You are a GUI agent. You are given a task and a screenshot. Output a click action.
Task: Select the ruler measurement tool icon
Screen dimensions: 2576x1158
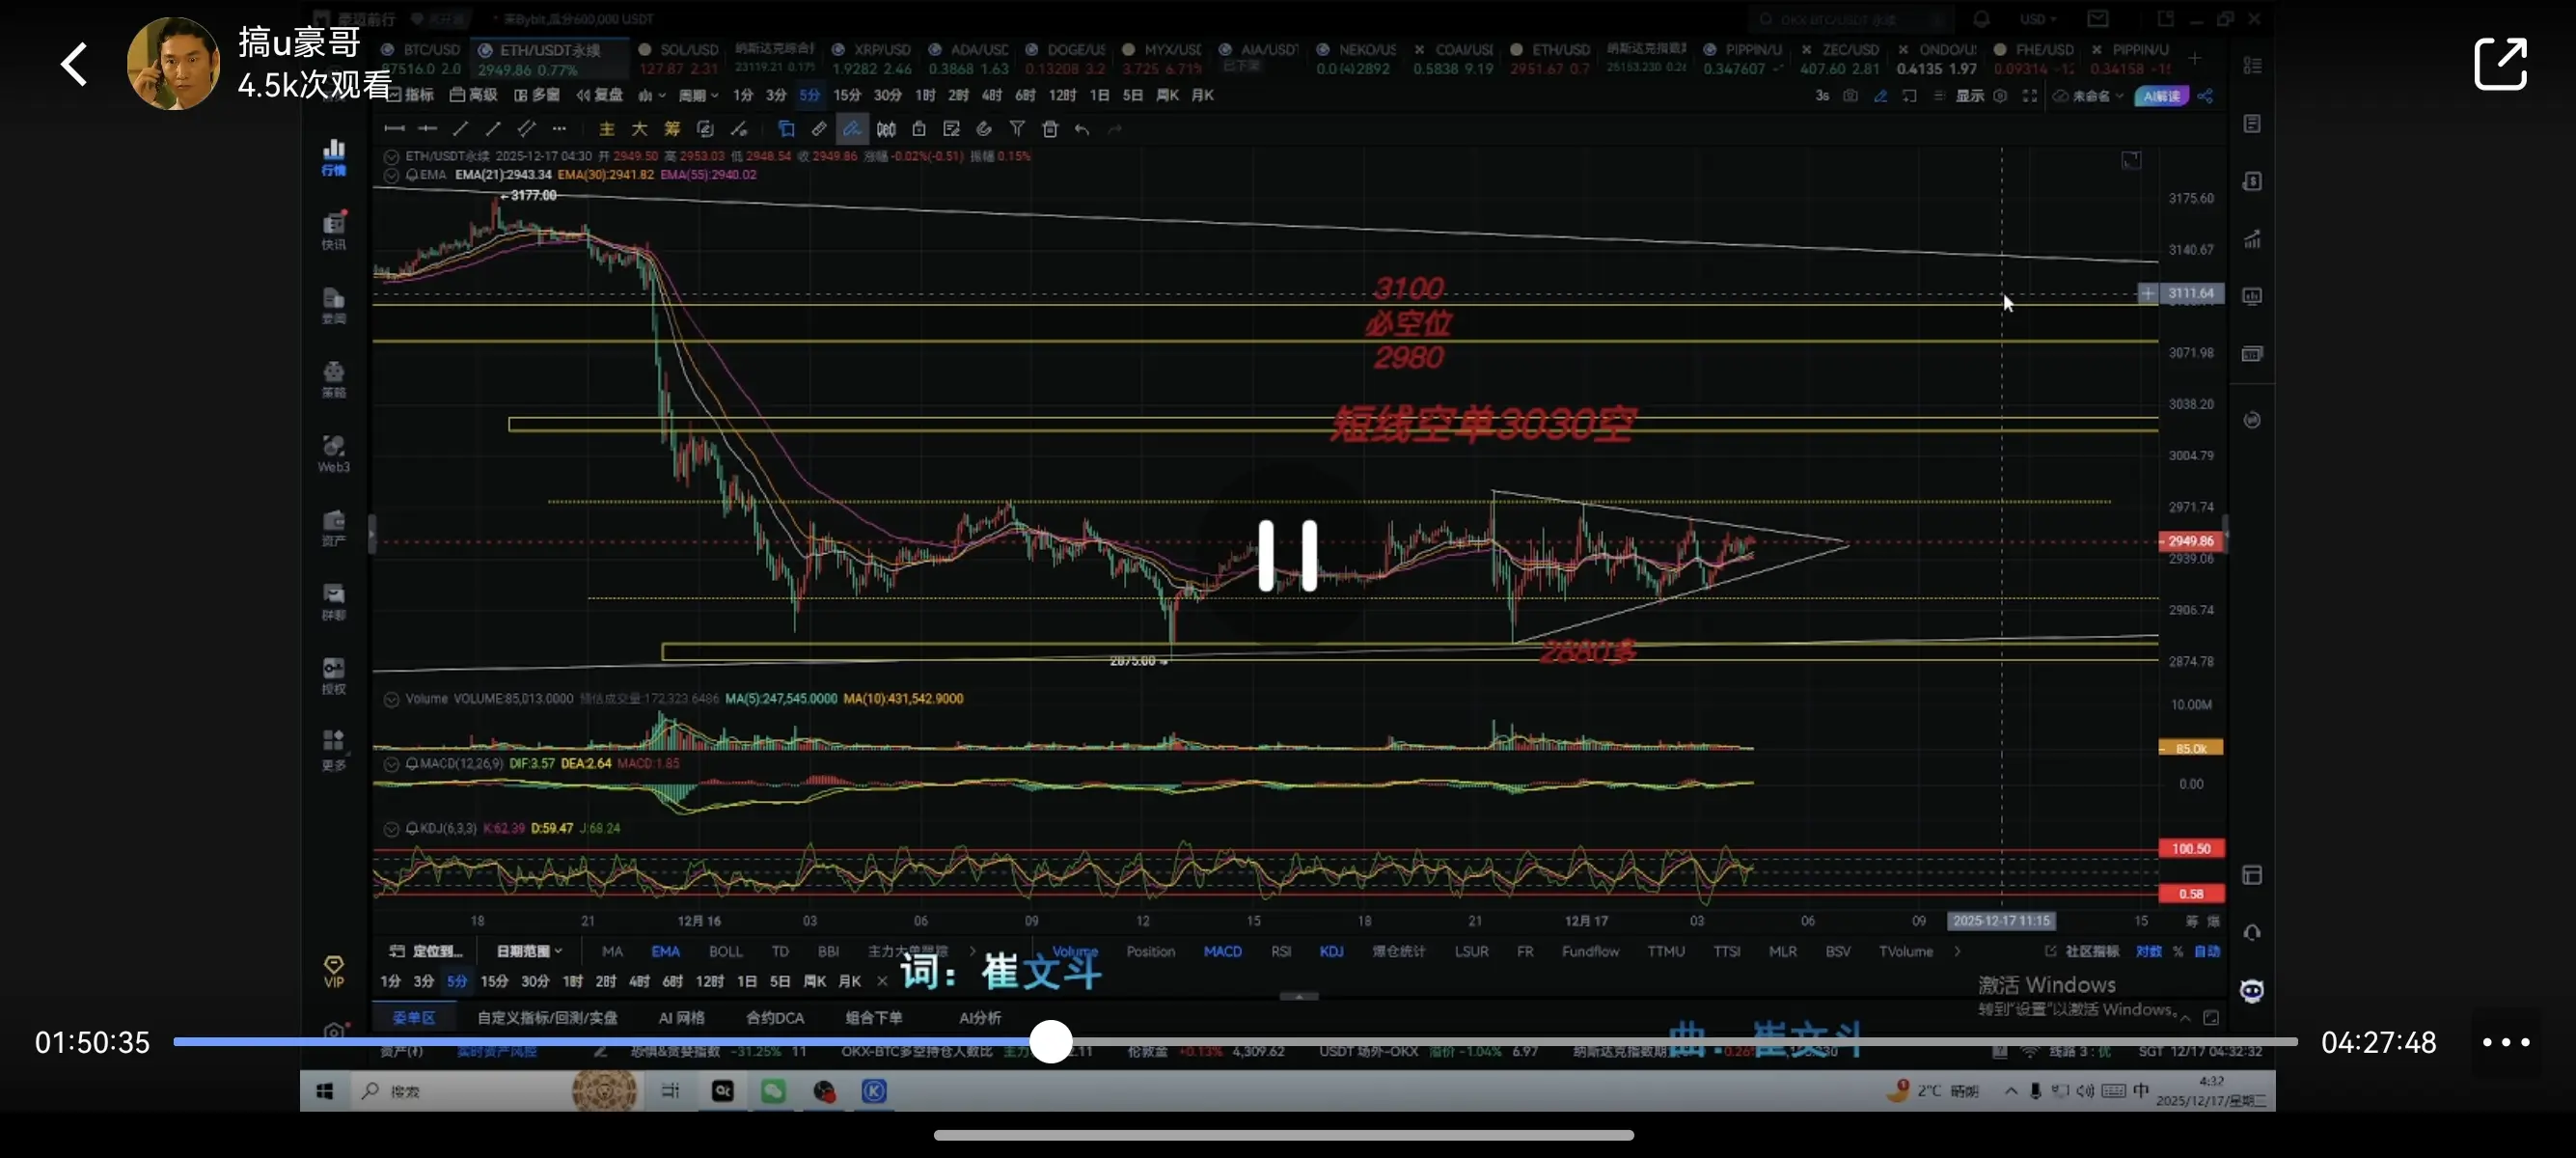click(819, 129)
